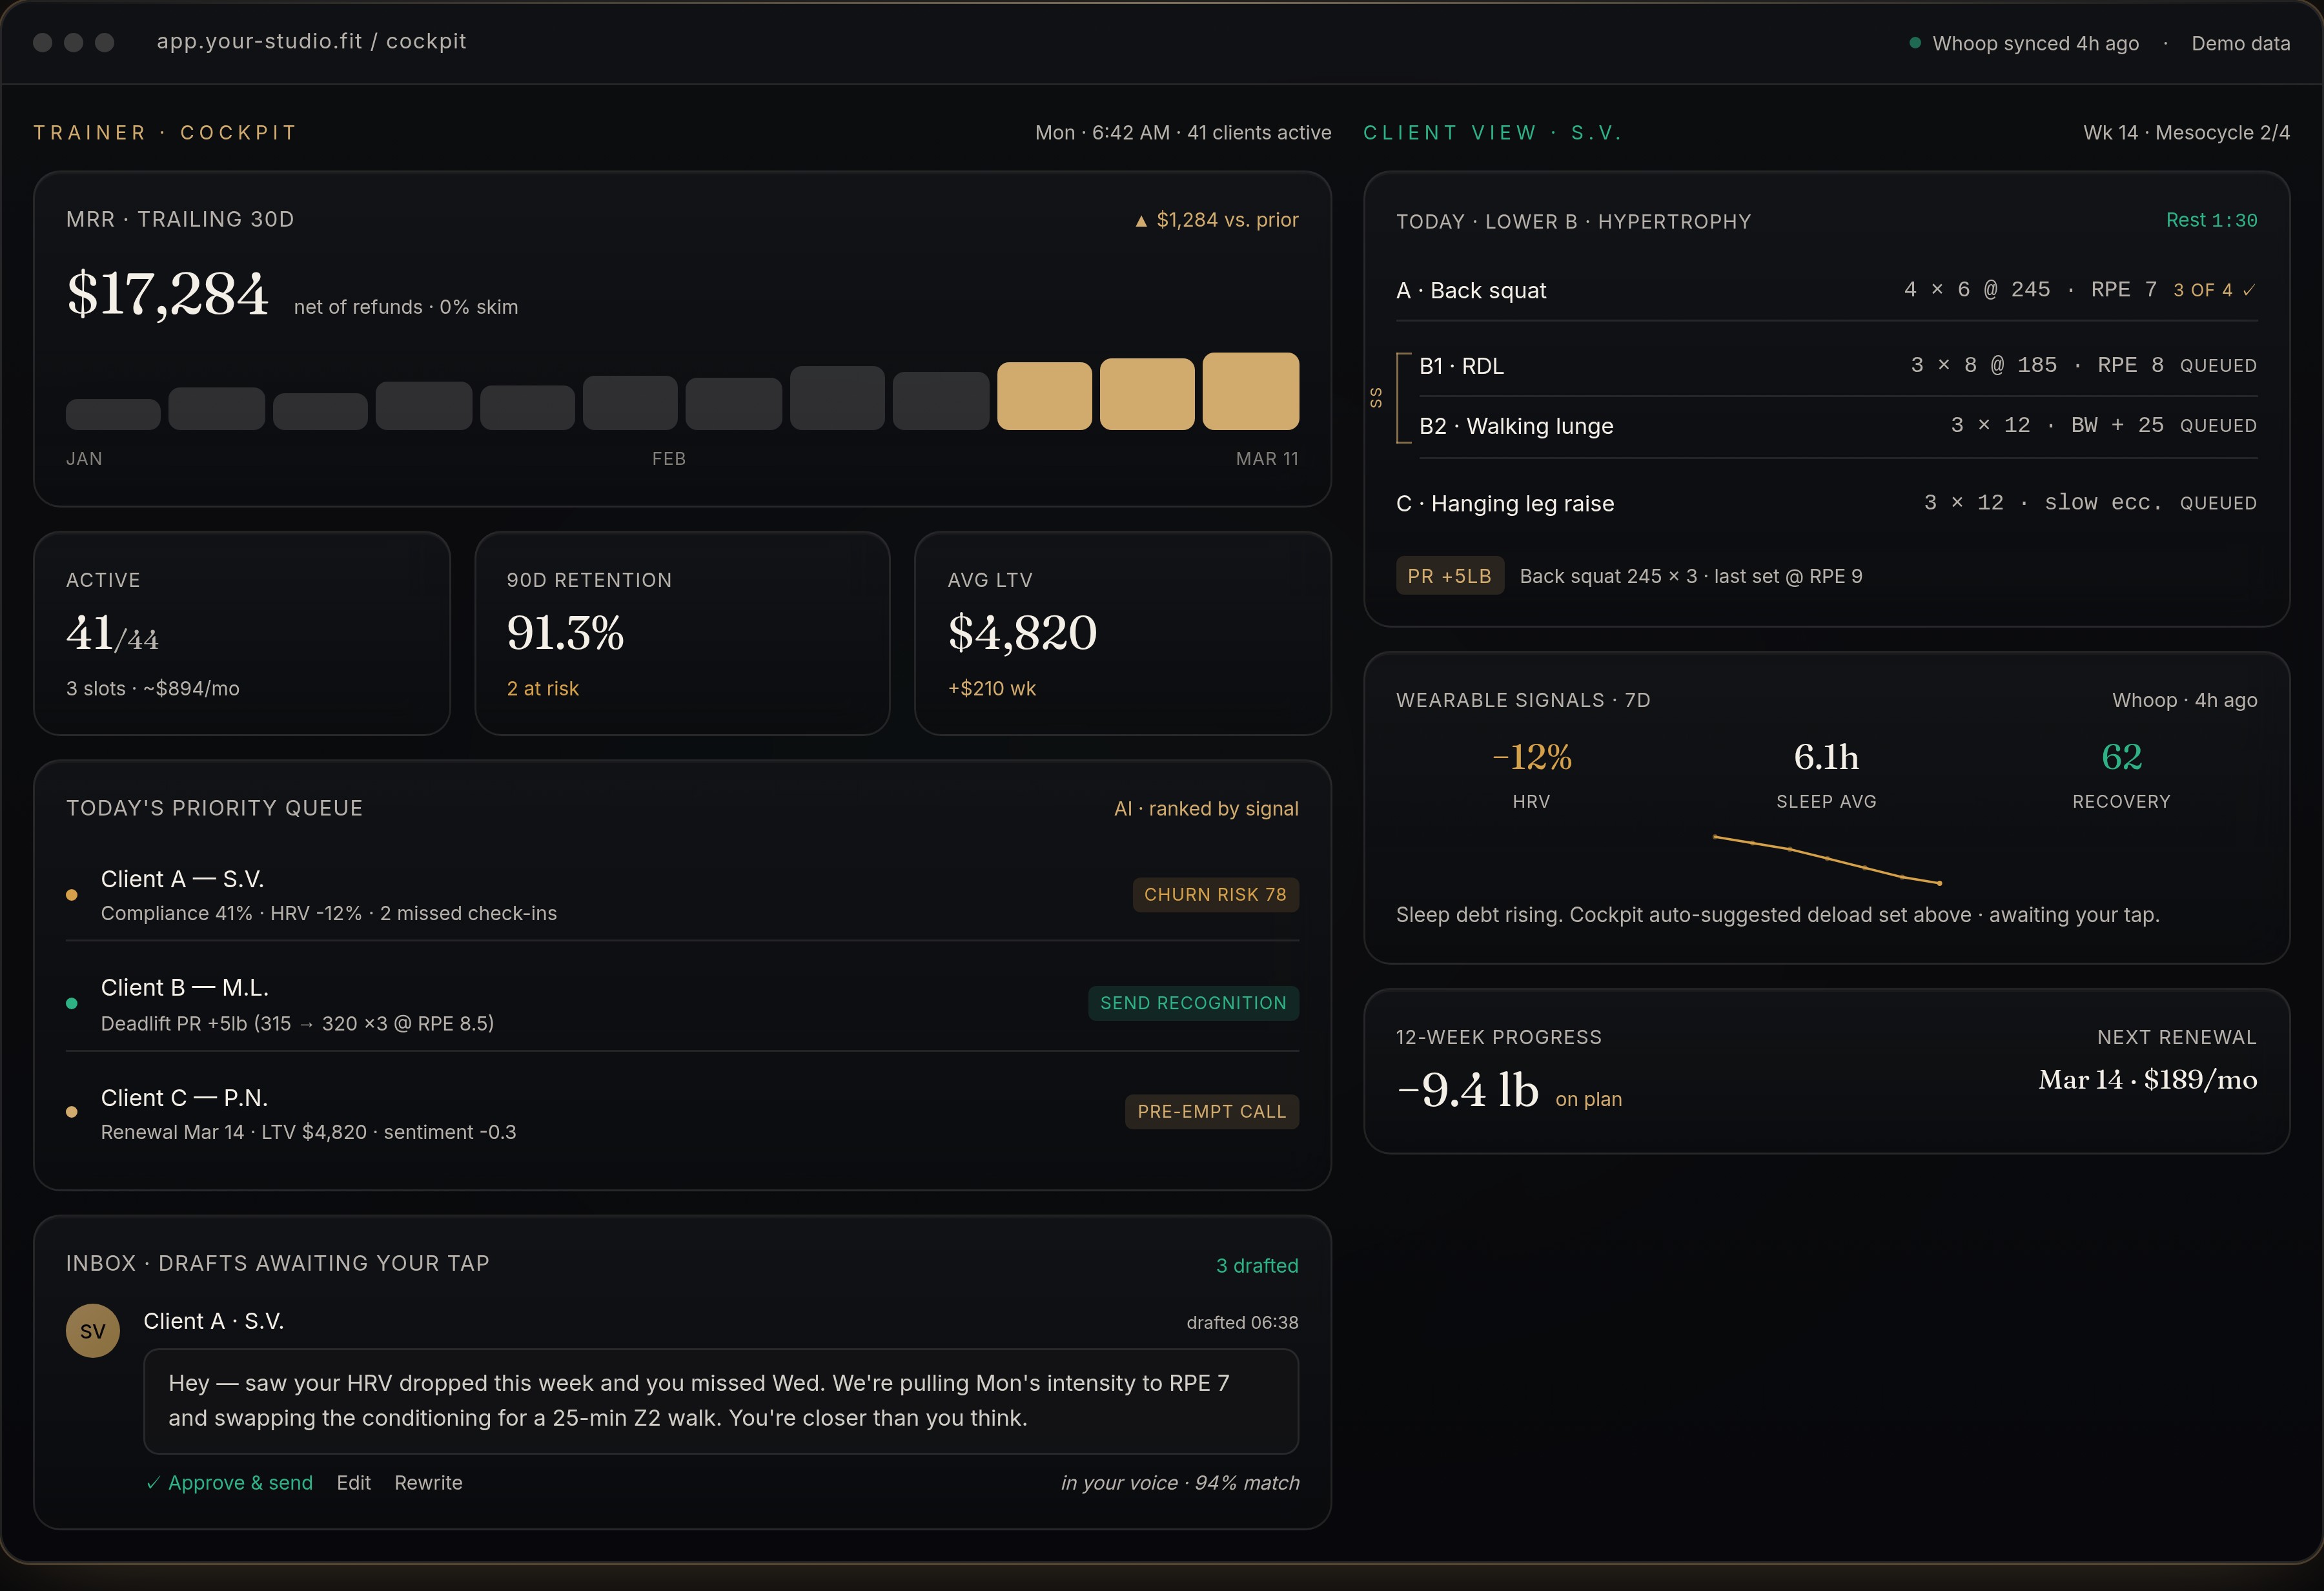
Task: Click the 2 at risk label
Action: click(x=542, y=689)
